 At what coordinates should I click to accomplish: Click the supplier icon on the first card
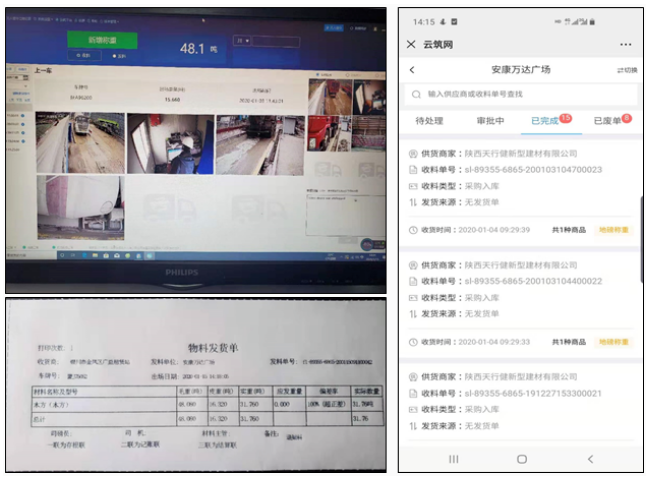(x=413, y=154)
